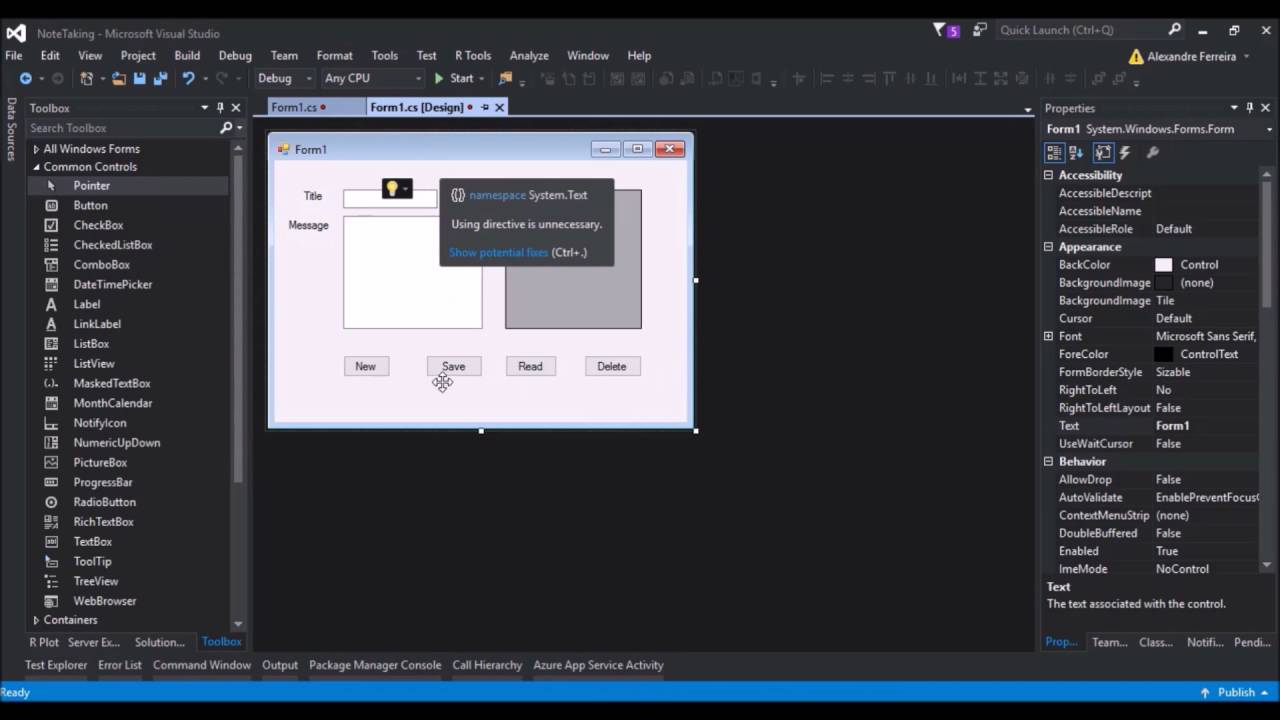
Task: Open the Format menu
Action: point(334,56)
